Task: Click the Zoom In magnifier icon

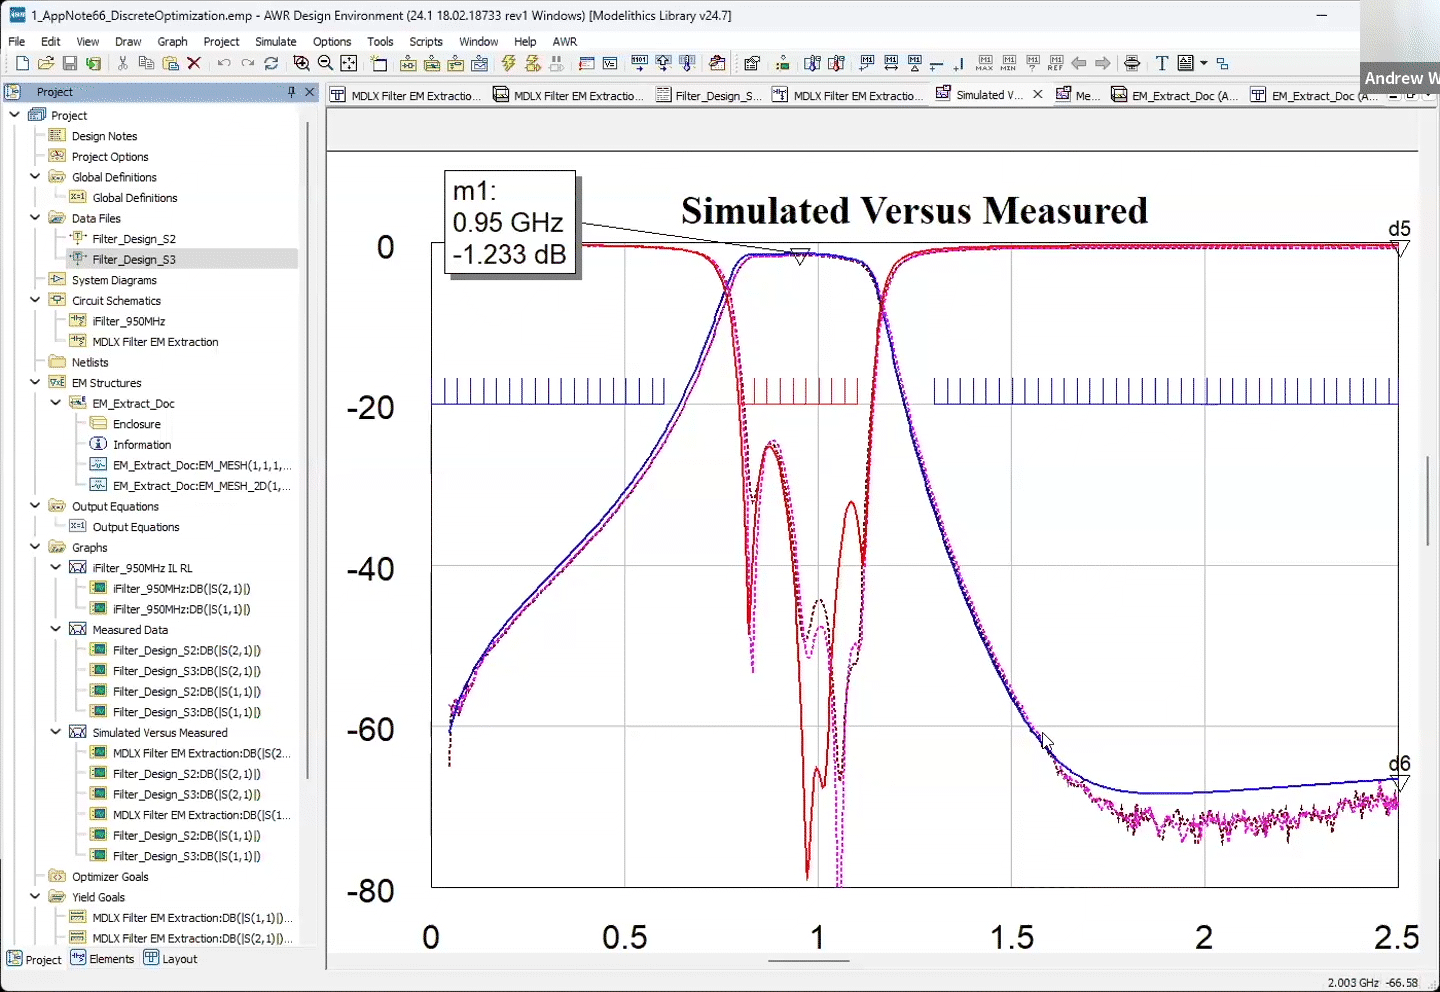Action: tap(301, 63)
